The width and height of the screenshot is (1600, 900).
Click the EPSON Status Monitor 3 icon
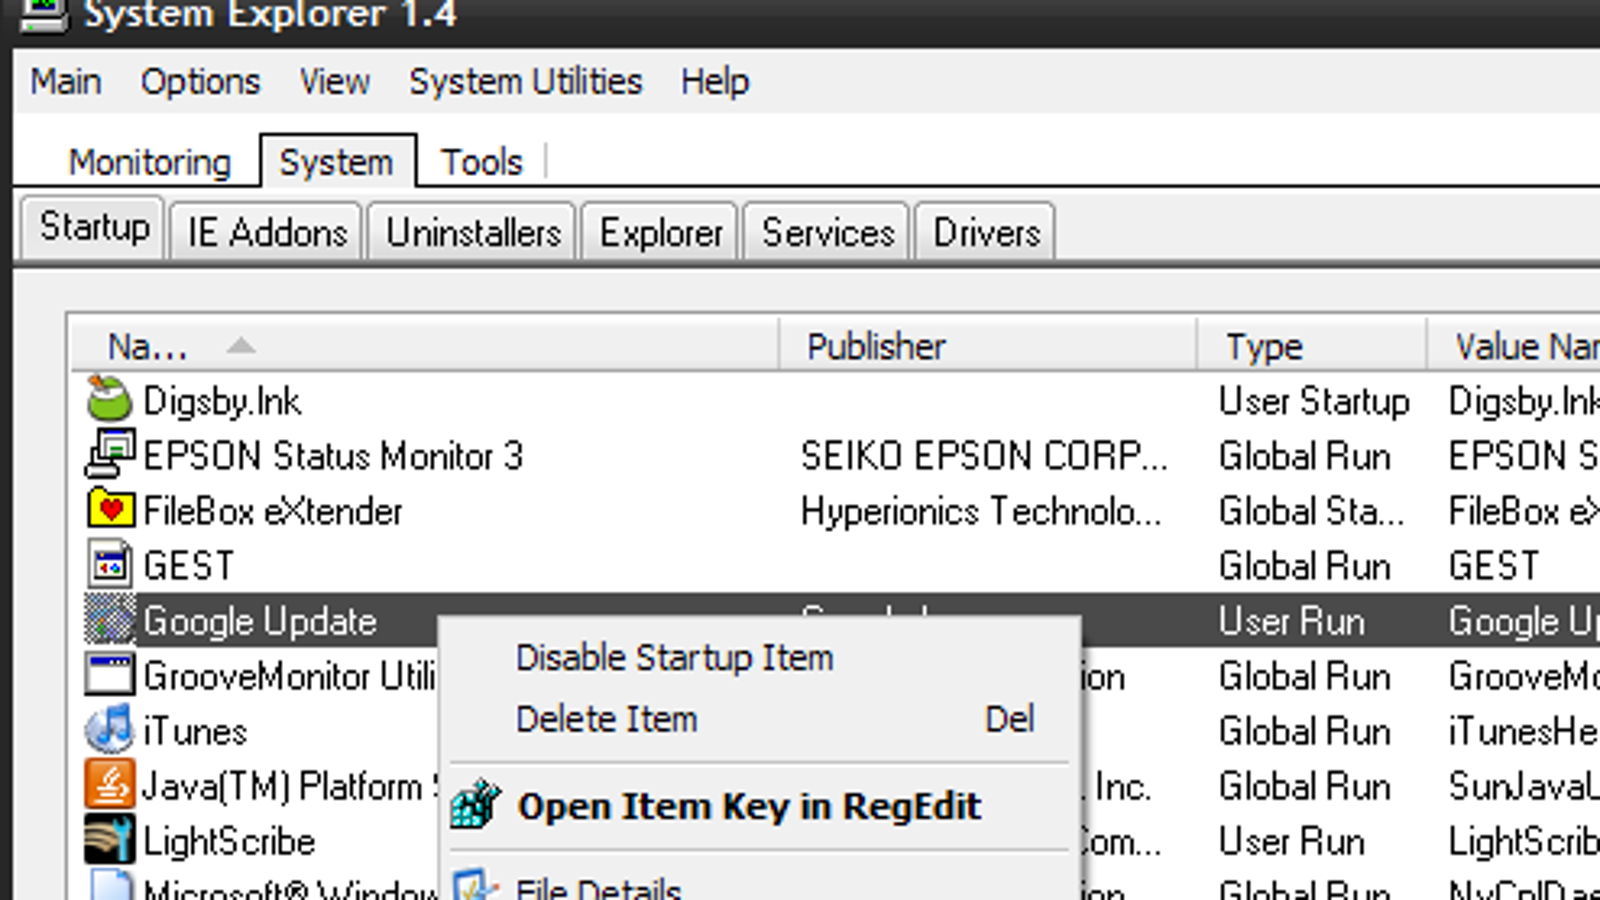(109, 454)
